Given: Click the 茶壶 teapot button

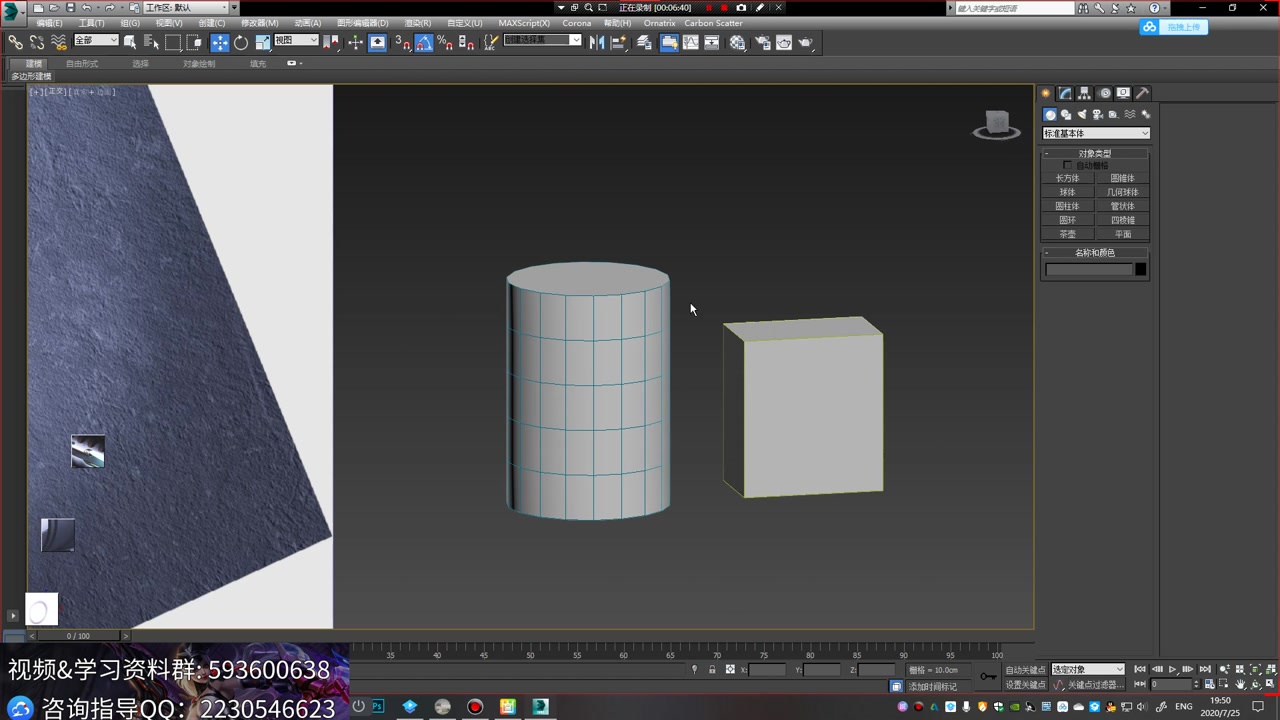Looking at the screenshot, I should pyautogui.click(x=1068, y=234).
